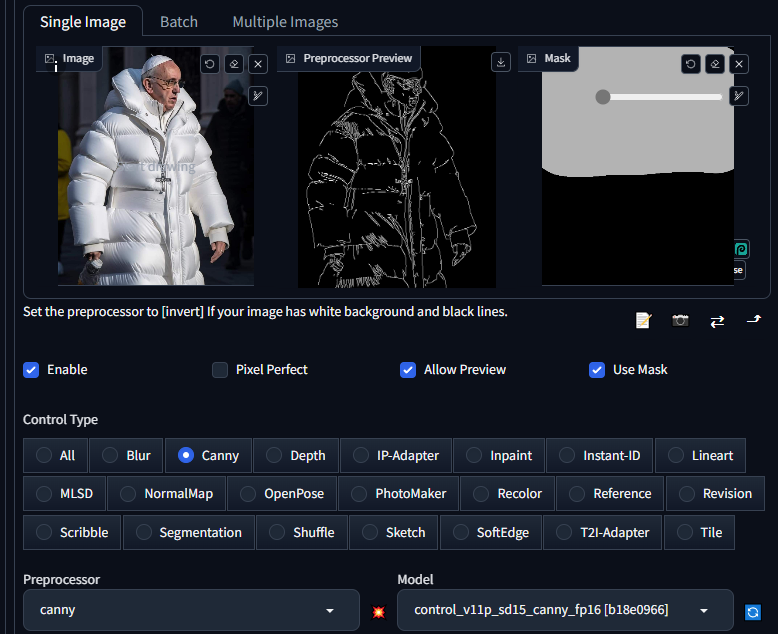The image size is (778, 634).
Task: Open the Multiple Images tab
Action: (285, 21)
